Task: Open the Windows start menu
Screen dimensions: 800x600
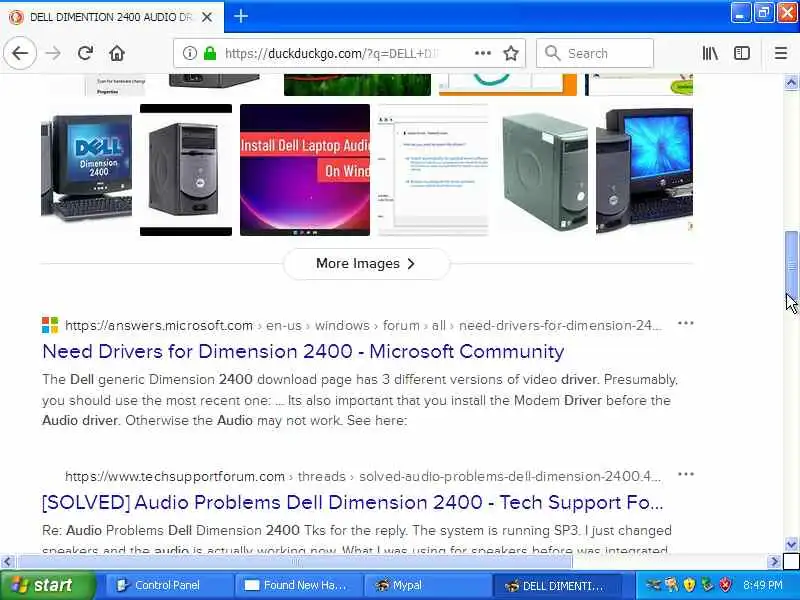Action: [48, 585]
